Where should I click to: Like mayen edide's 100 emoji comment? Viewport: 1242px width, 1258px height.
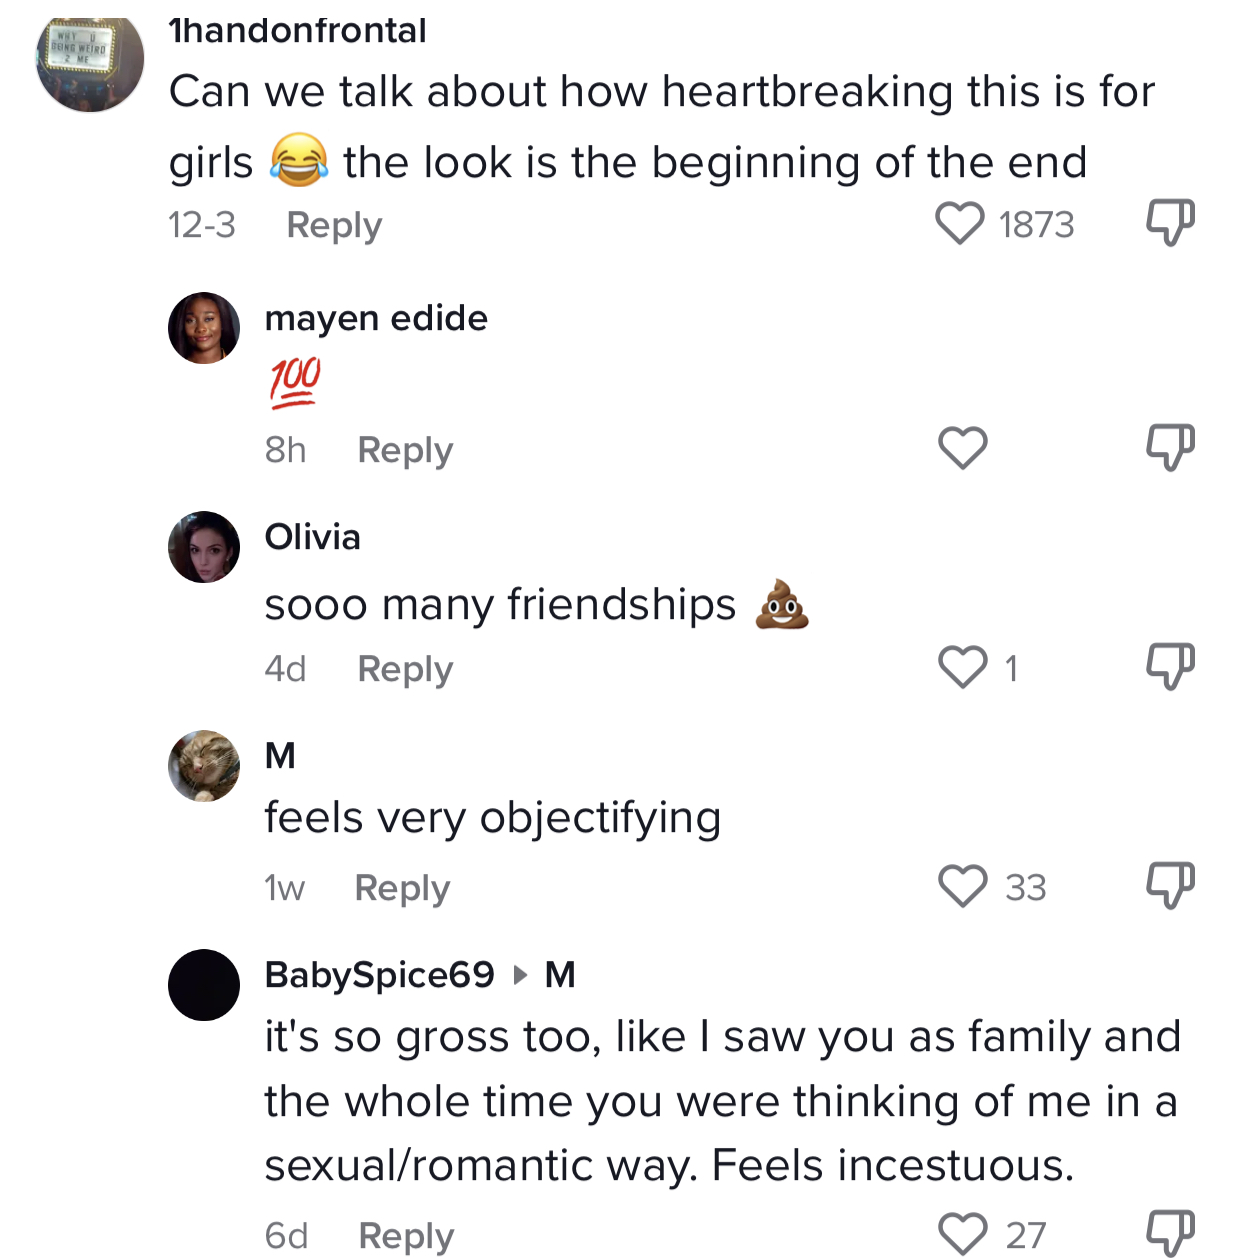tap(963, 448)
